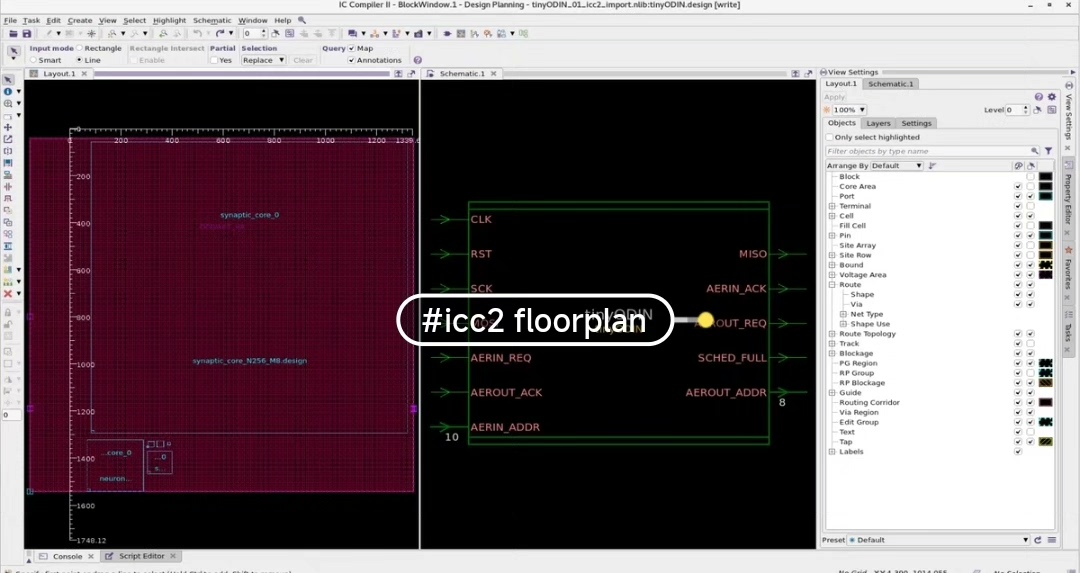Click the Apply button
This screenshot has height=573, width=1080.
834,97
